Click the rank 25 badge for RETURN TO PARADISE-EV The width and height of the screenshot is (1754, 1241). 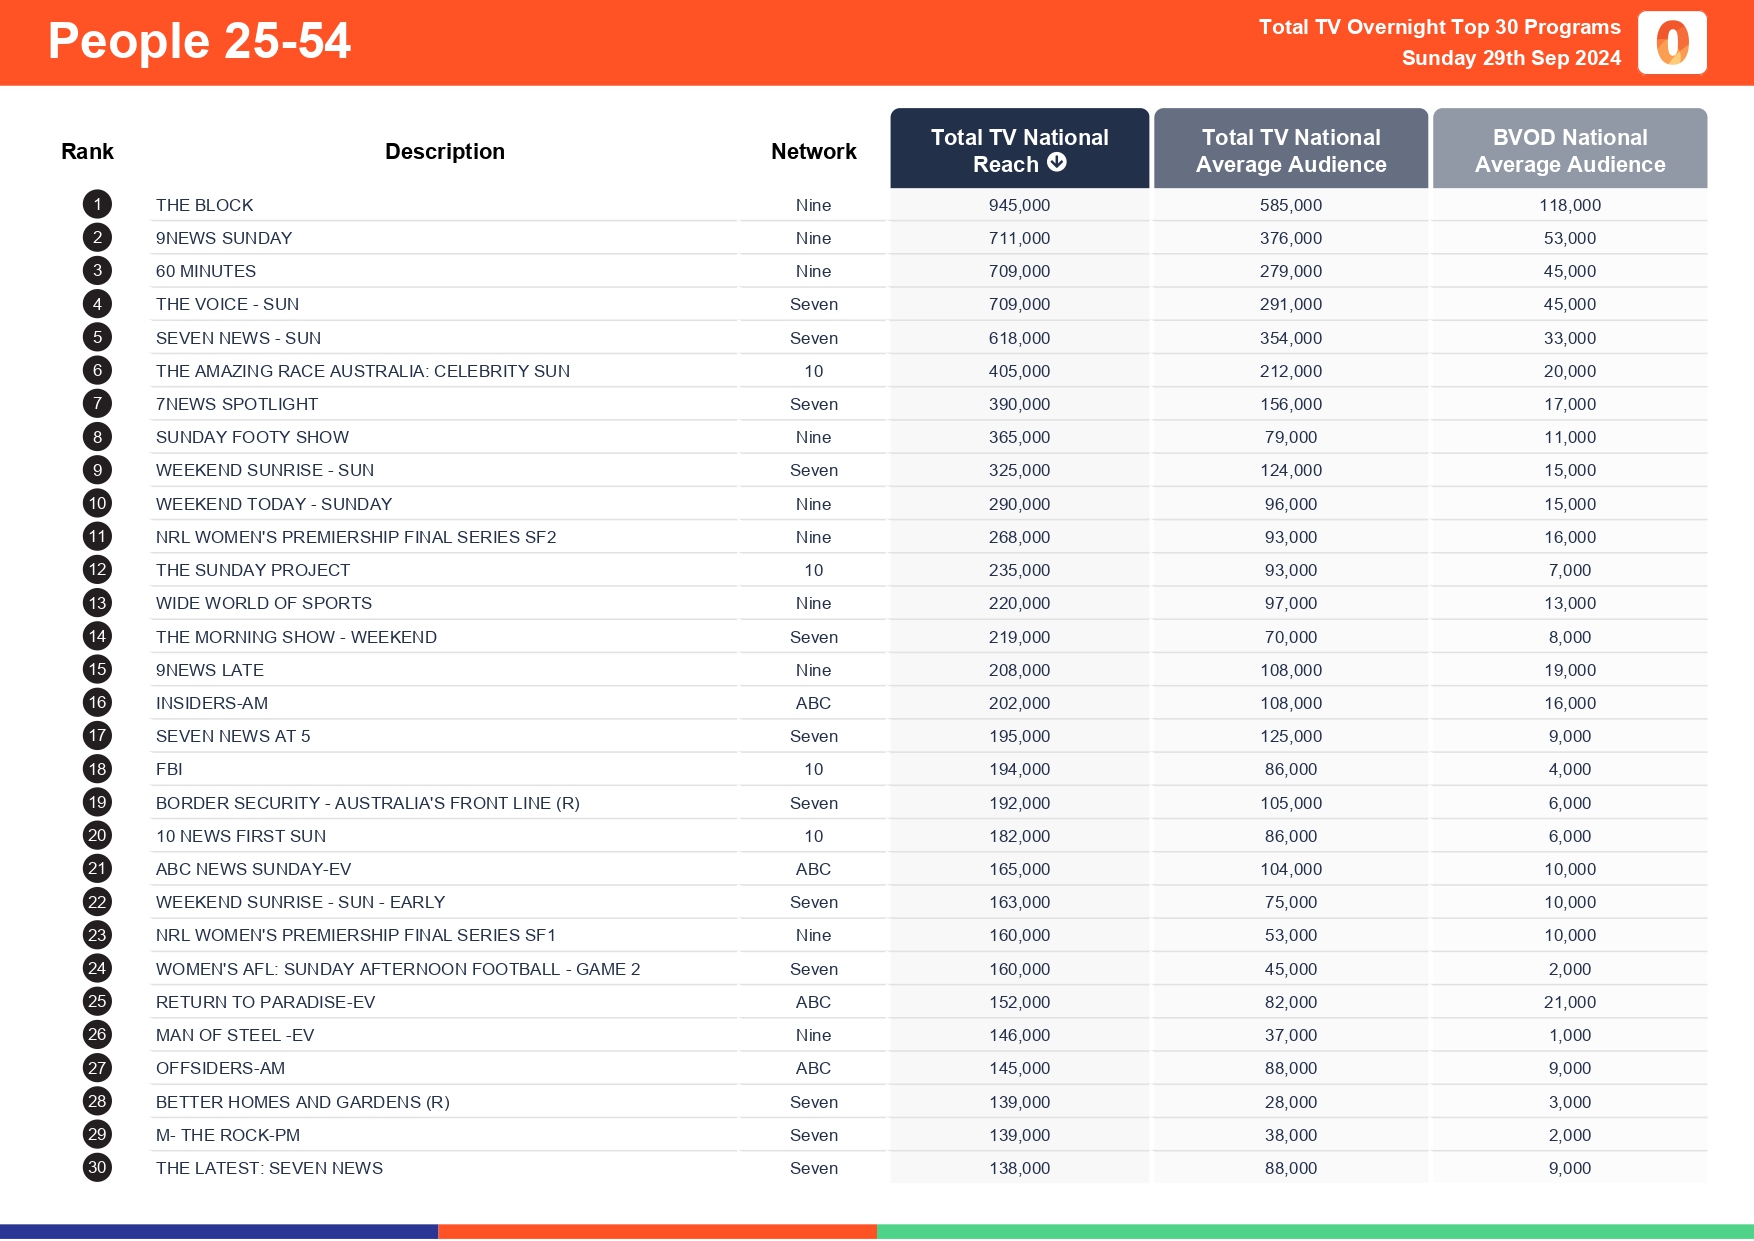pos(96,1001)
